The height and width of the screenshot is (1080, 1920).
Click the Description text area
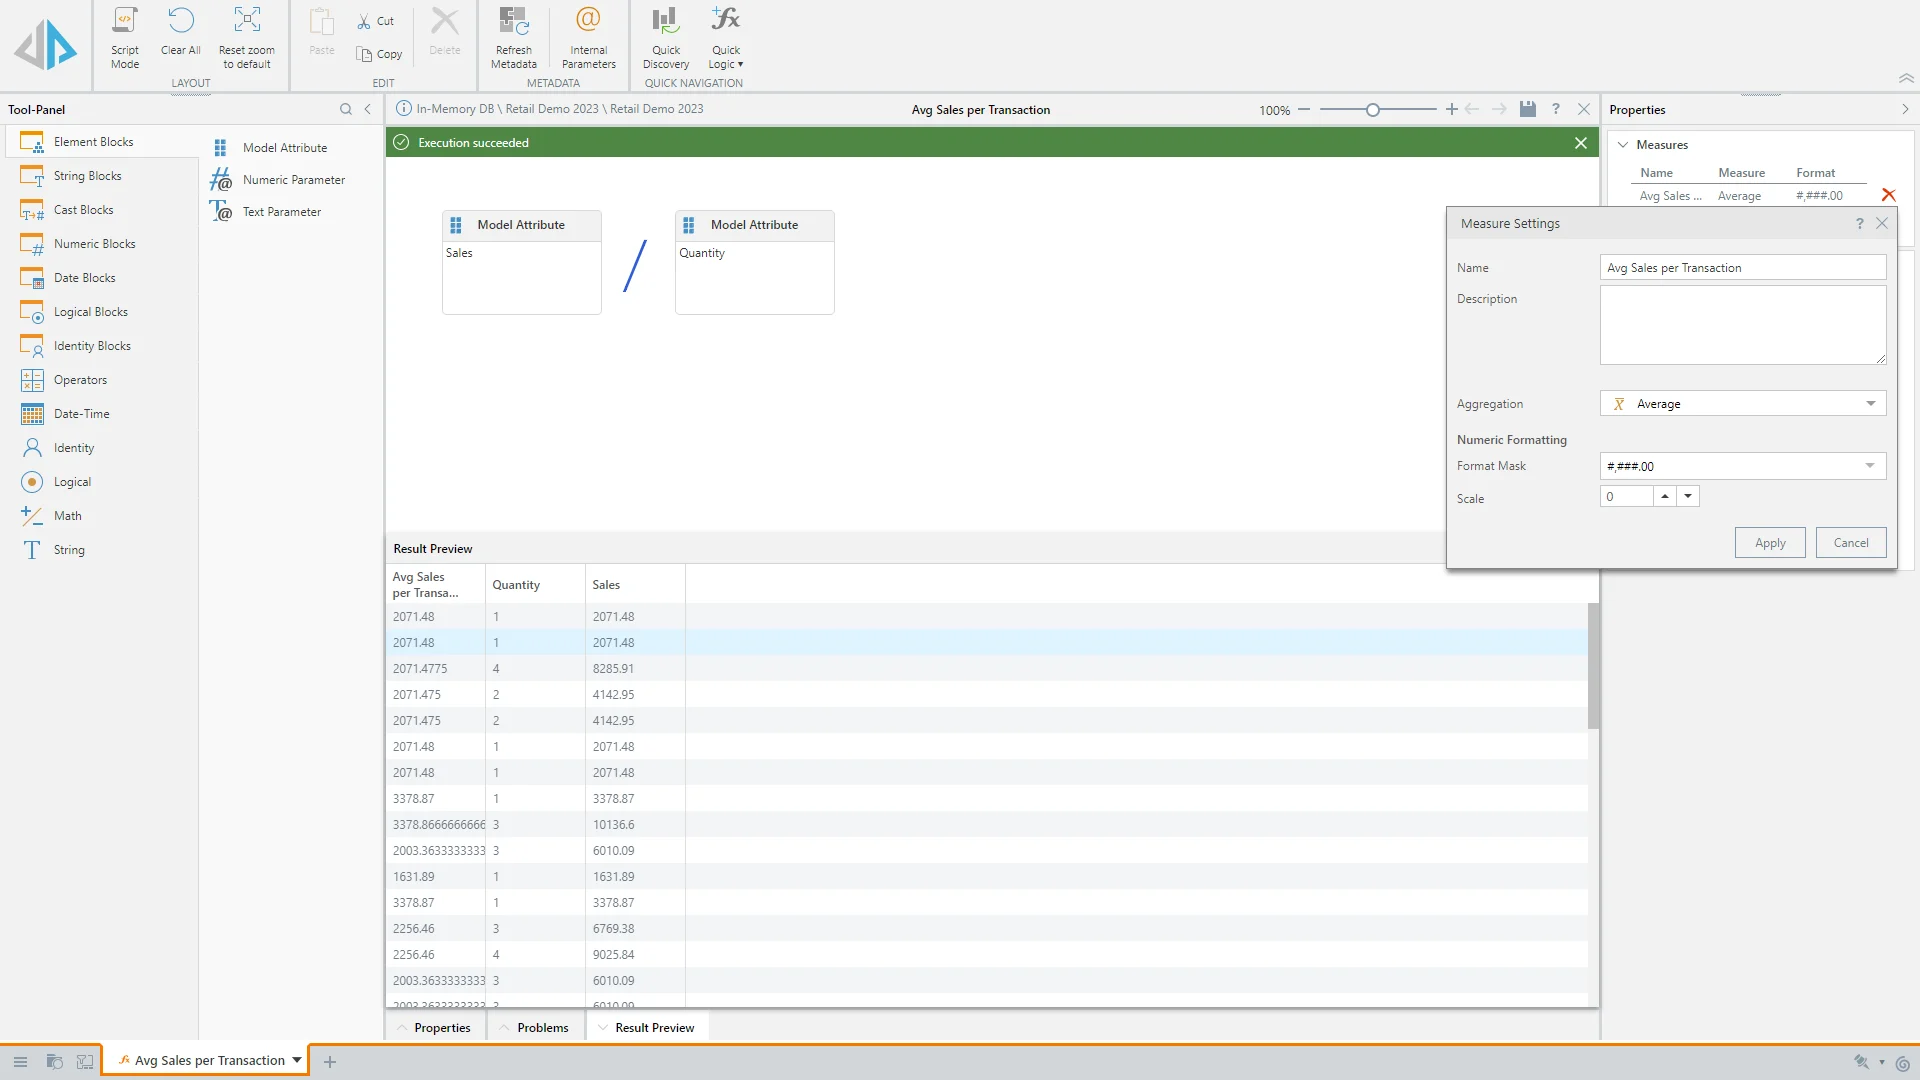1742,325
